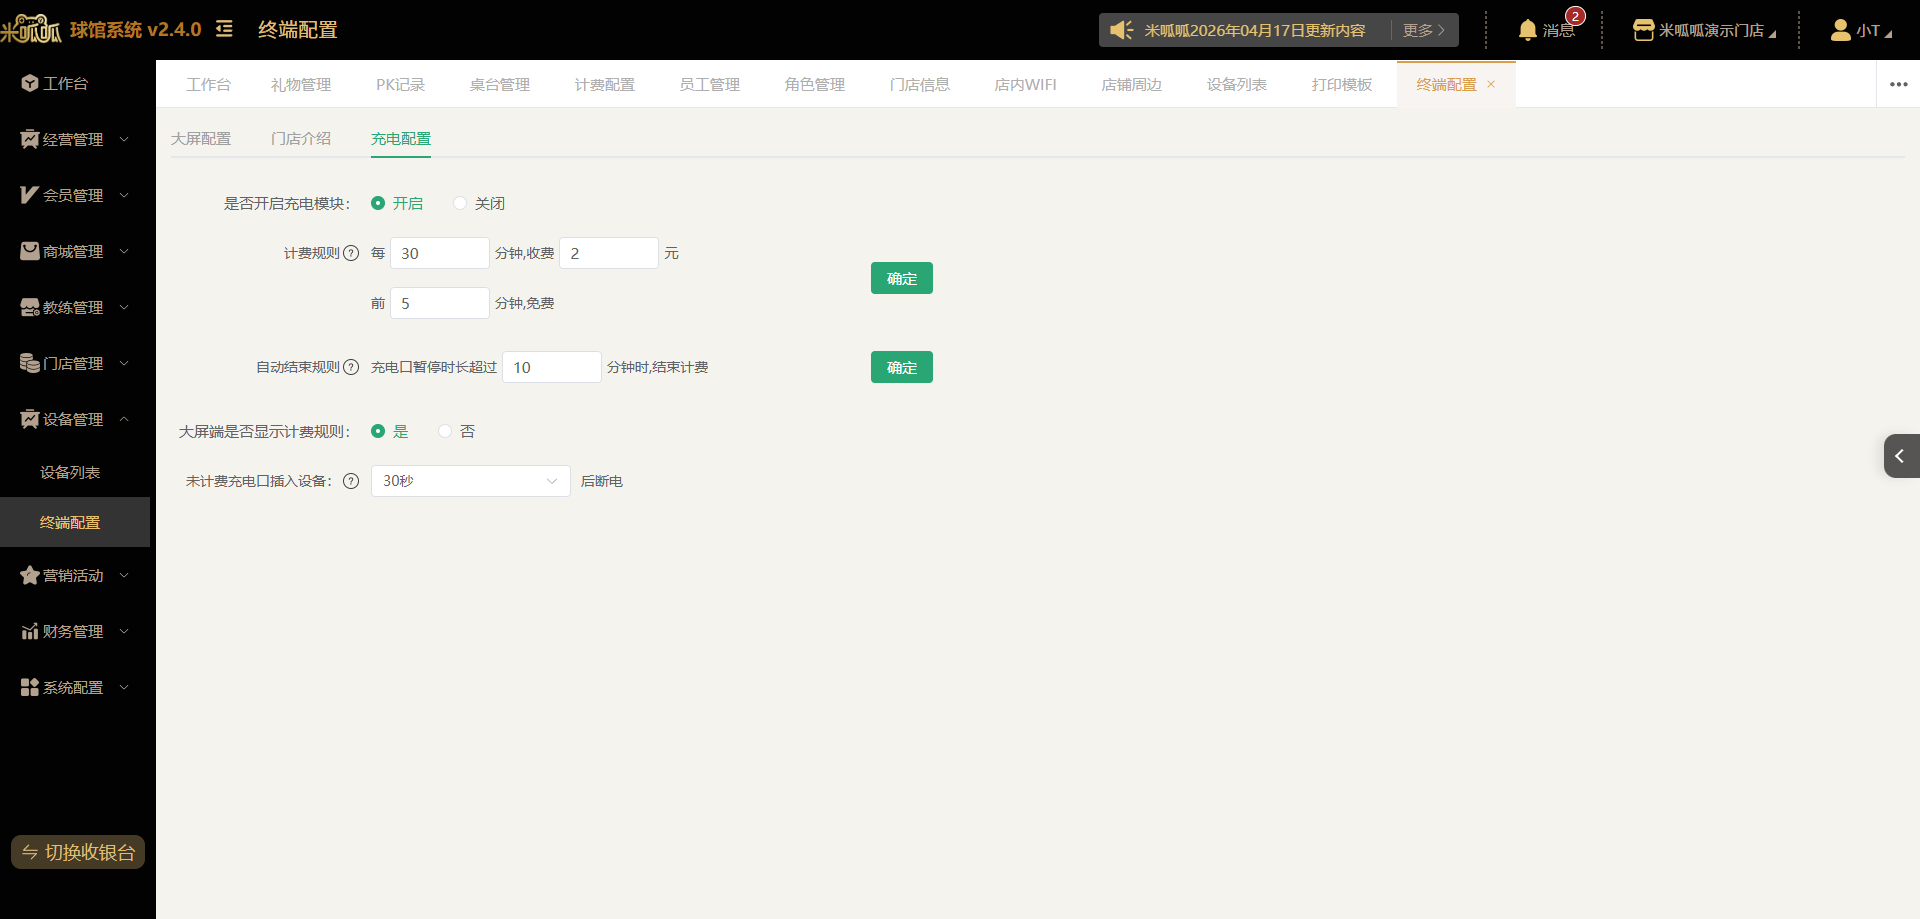1920x919 pixels.
Task: Click the 工作台 sidebar icon
Action: point(30,83)
